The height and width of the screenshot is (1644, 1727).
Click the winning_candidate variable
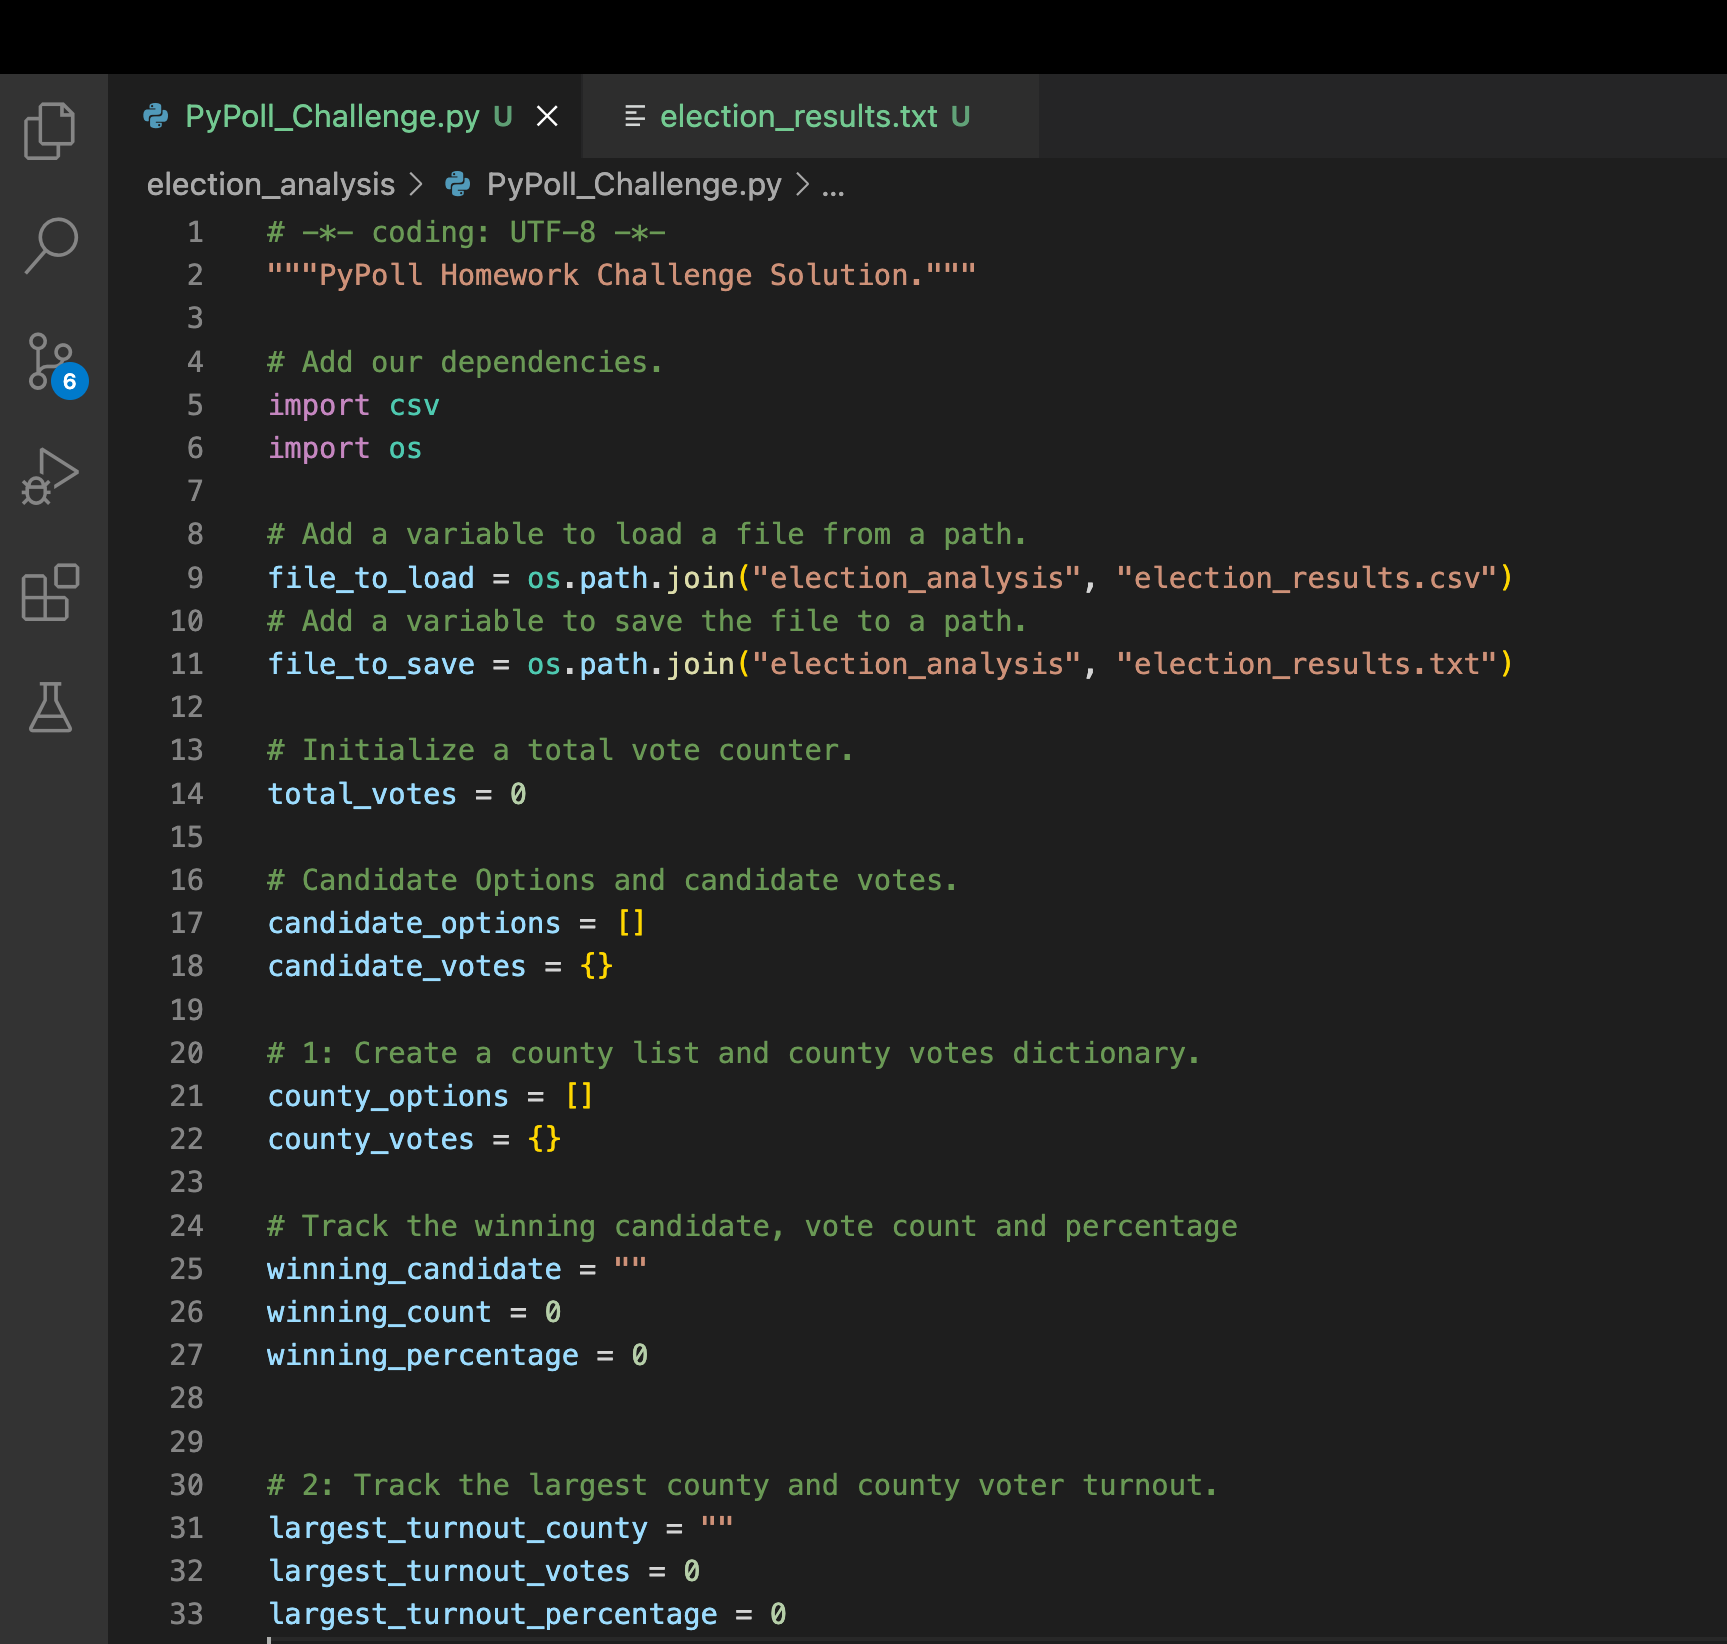coord(414,1269)
